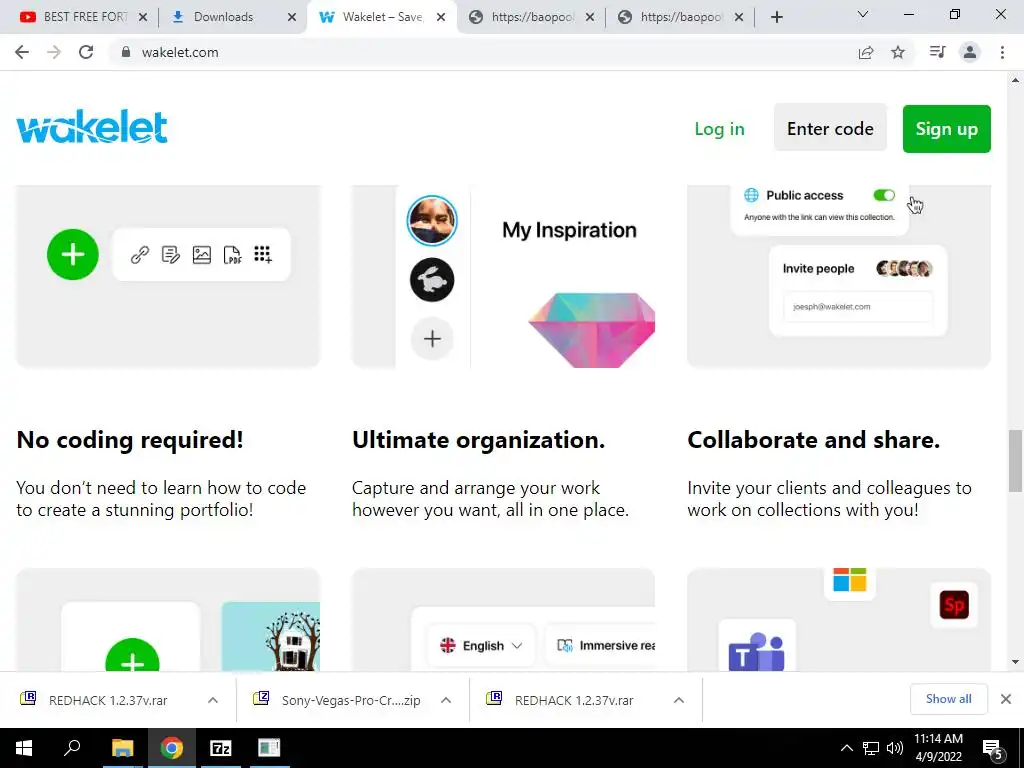Open the Windows Start menu
This screenshot has width=1024, height=768.
pos(24,748)
